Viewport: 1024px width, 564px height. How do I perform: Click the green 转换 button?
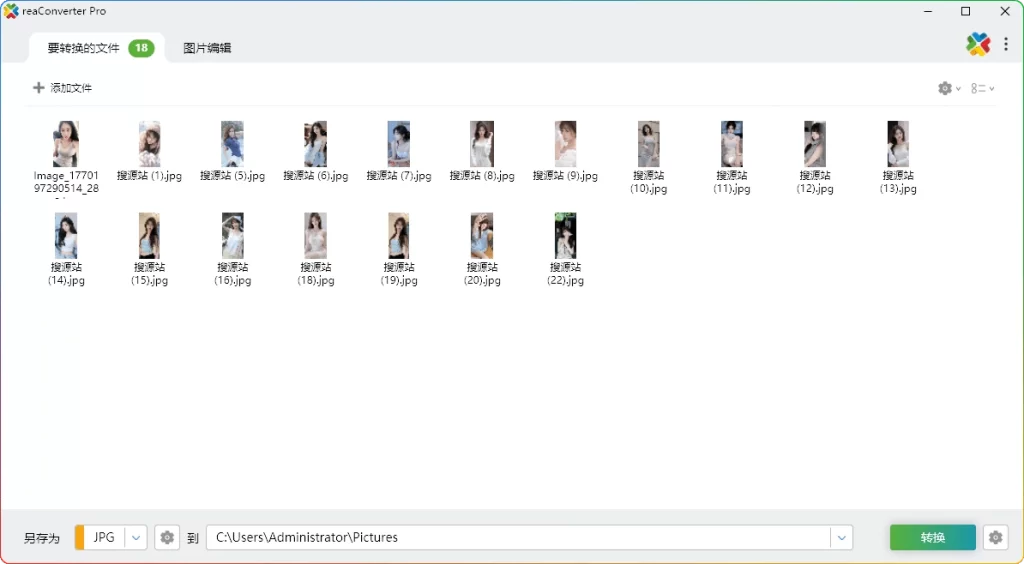[x=933, y=537]
